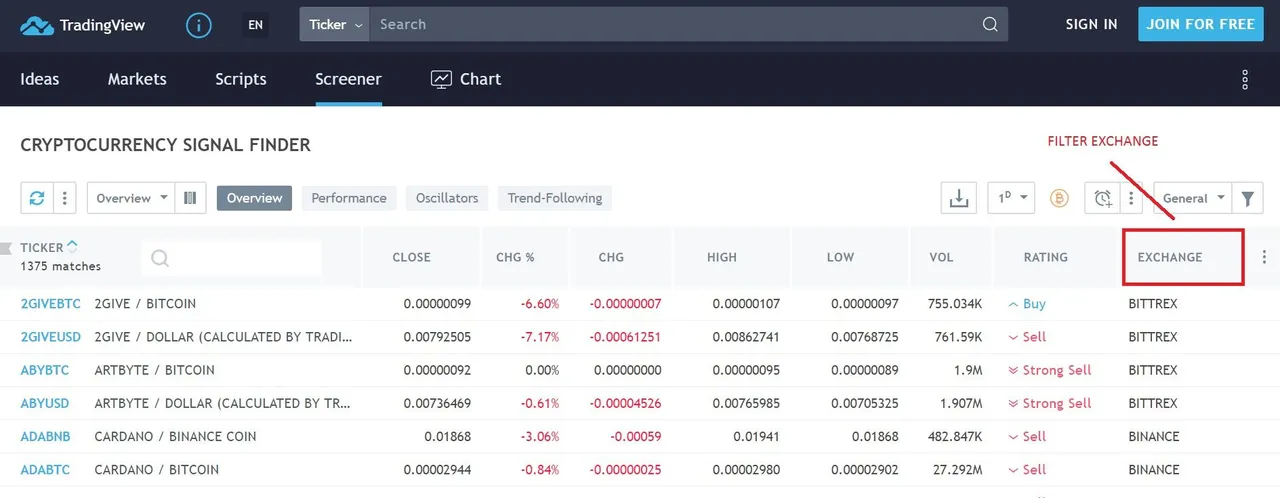Open the column setup bars icon
The image size is (1280, 498).
pos(190,198)
